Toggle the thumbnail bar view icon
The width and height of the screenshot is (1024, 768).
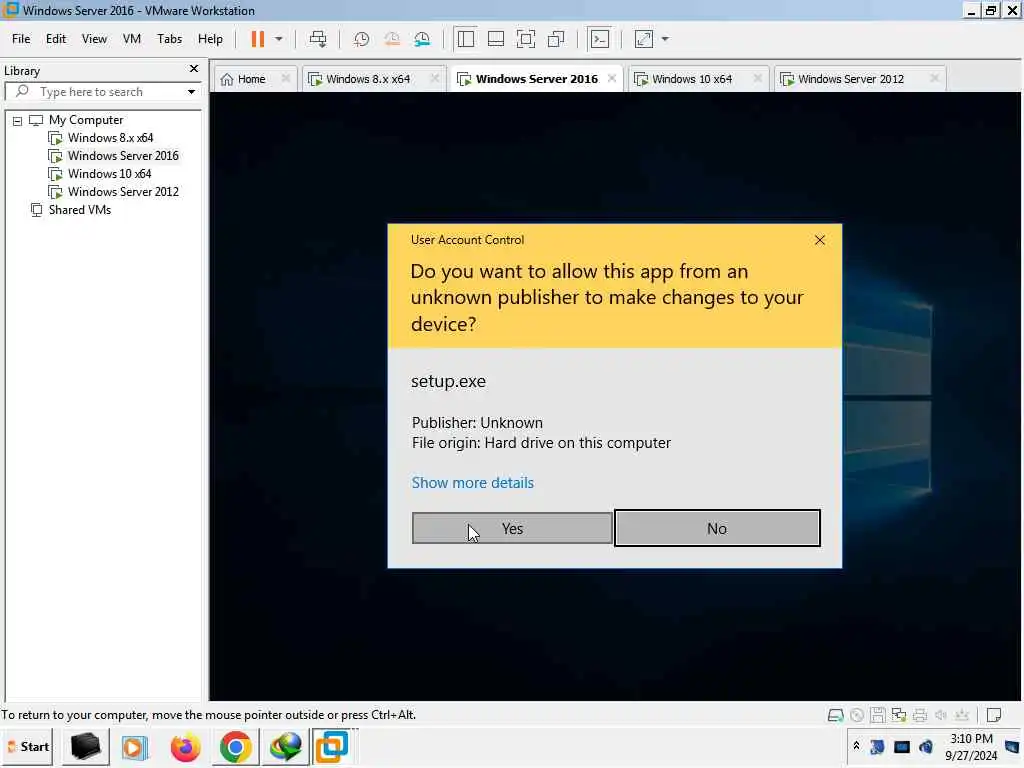(x=496, y=39)
